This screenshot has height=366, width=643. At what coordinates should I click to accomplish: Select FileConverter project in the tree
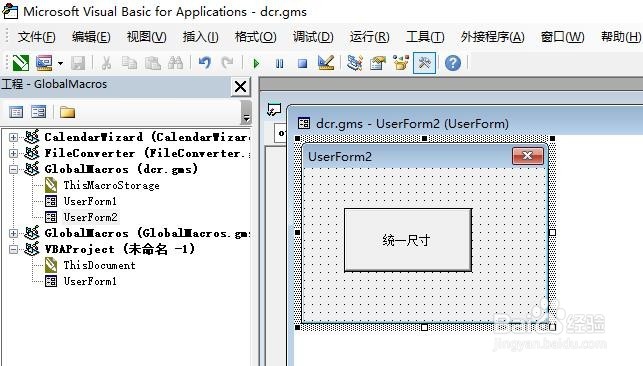coord(148,153)
